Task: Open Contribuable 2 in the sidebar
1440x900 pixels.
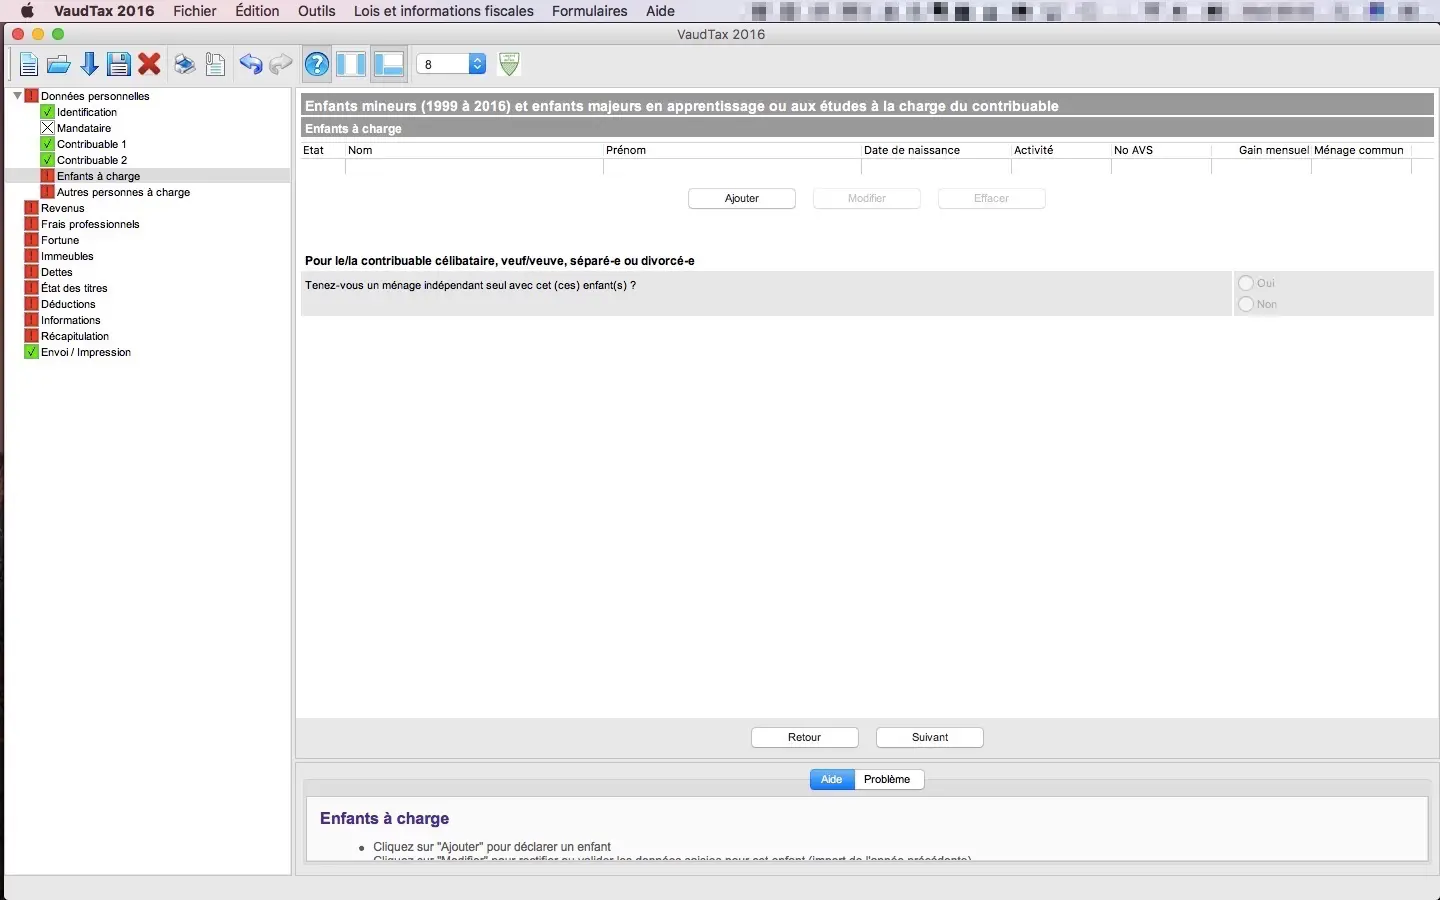Action: [92, 160]
